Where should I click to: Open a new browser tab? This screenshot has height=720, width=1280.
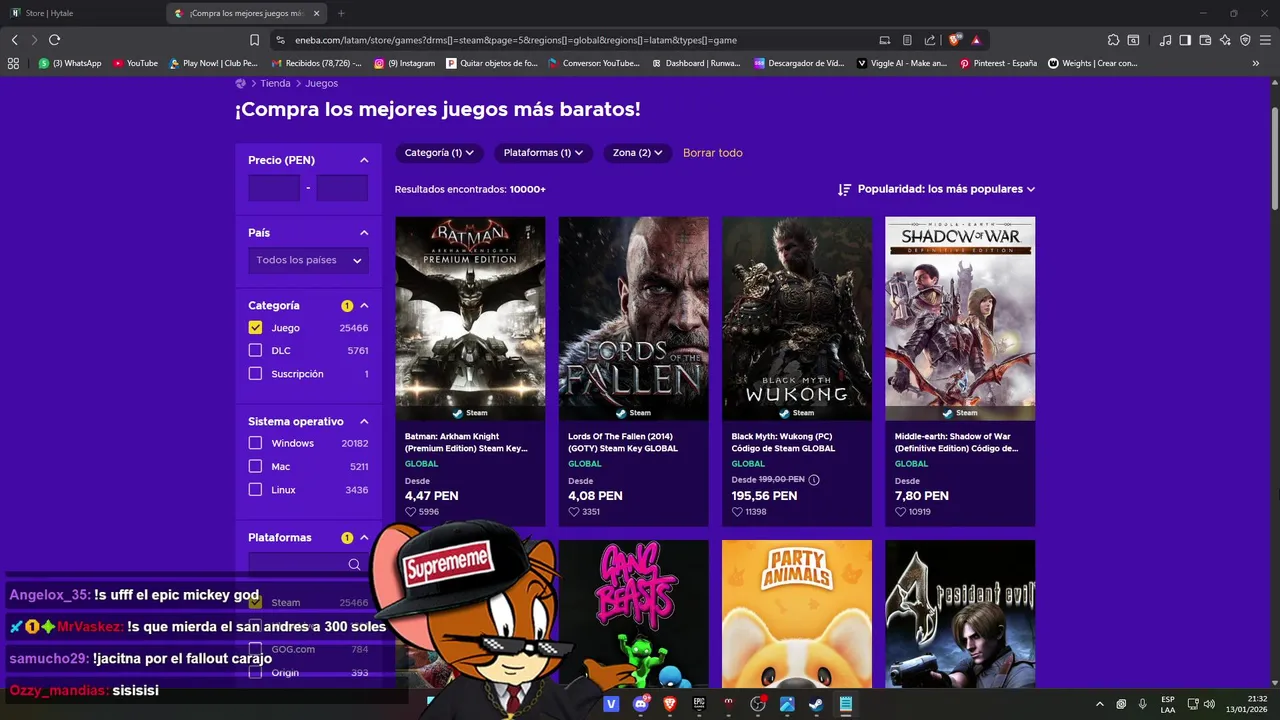coord(340,13)
